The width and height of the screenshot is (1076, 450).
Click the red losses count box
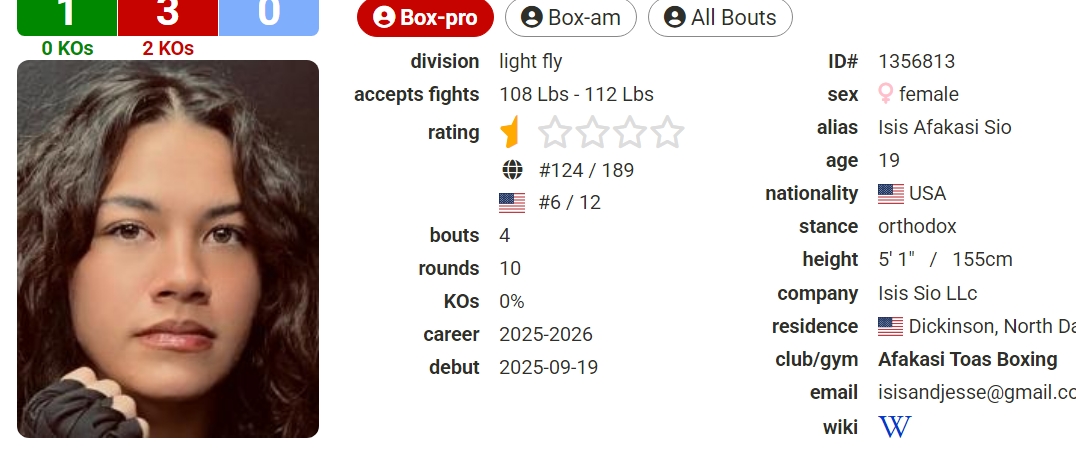click(x=168, y=15)
